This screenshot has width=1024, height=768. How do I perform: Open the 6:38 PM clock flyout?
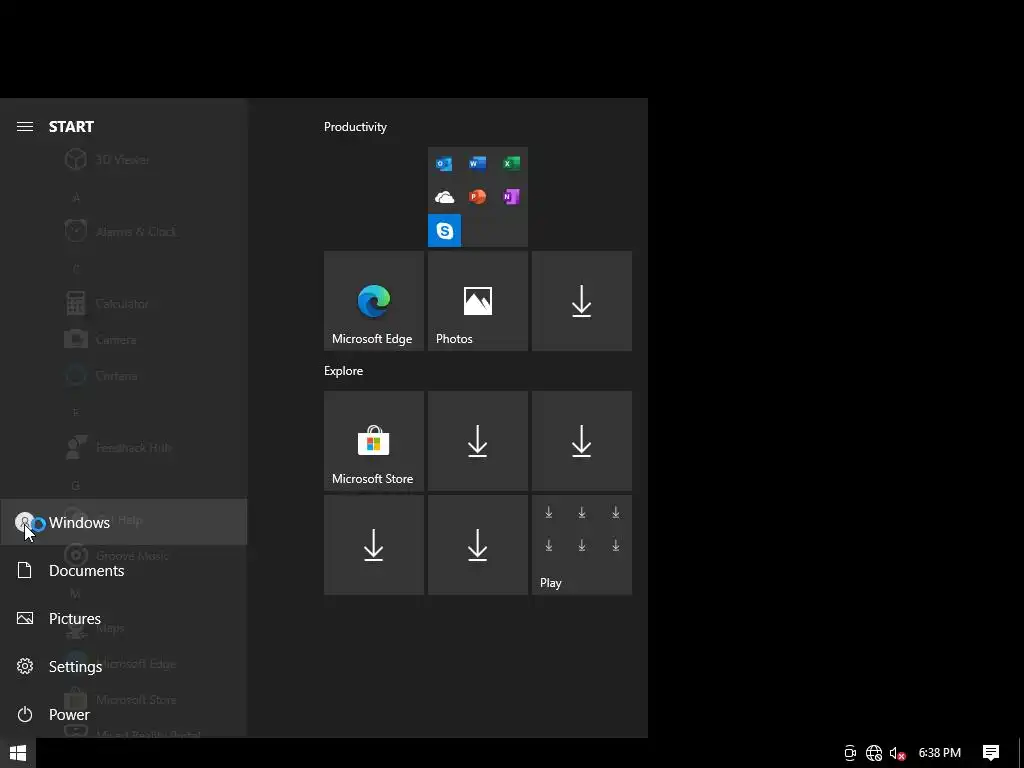[940, 753]
